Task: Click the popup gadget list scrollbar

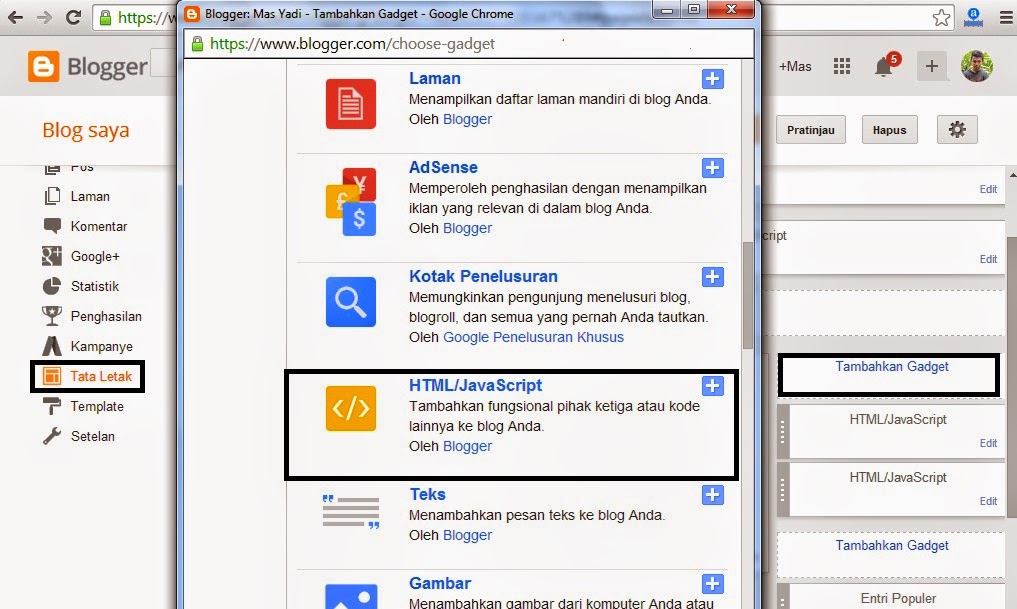Action: coord(748,295)
